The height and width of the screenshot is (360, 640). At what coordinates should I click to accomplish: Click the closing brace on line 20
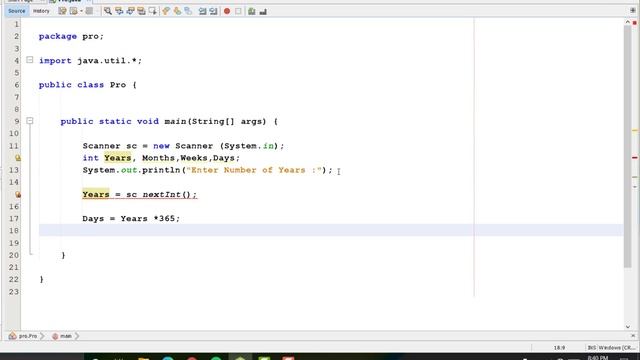(63, 255)
